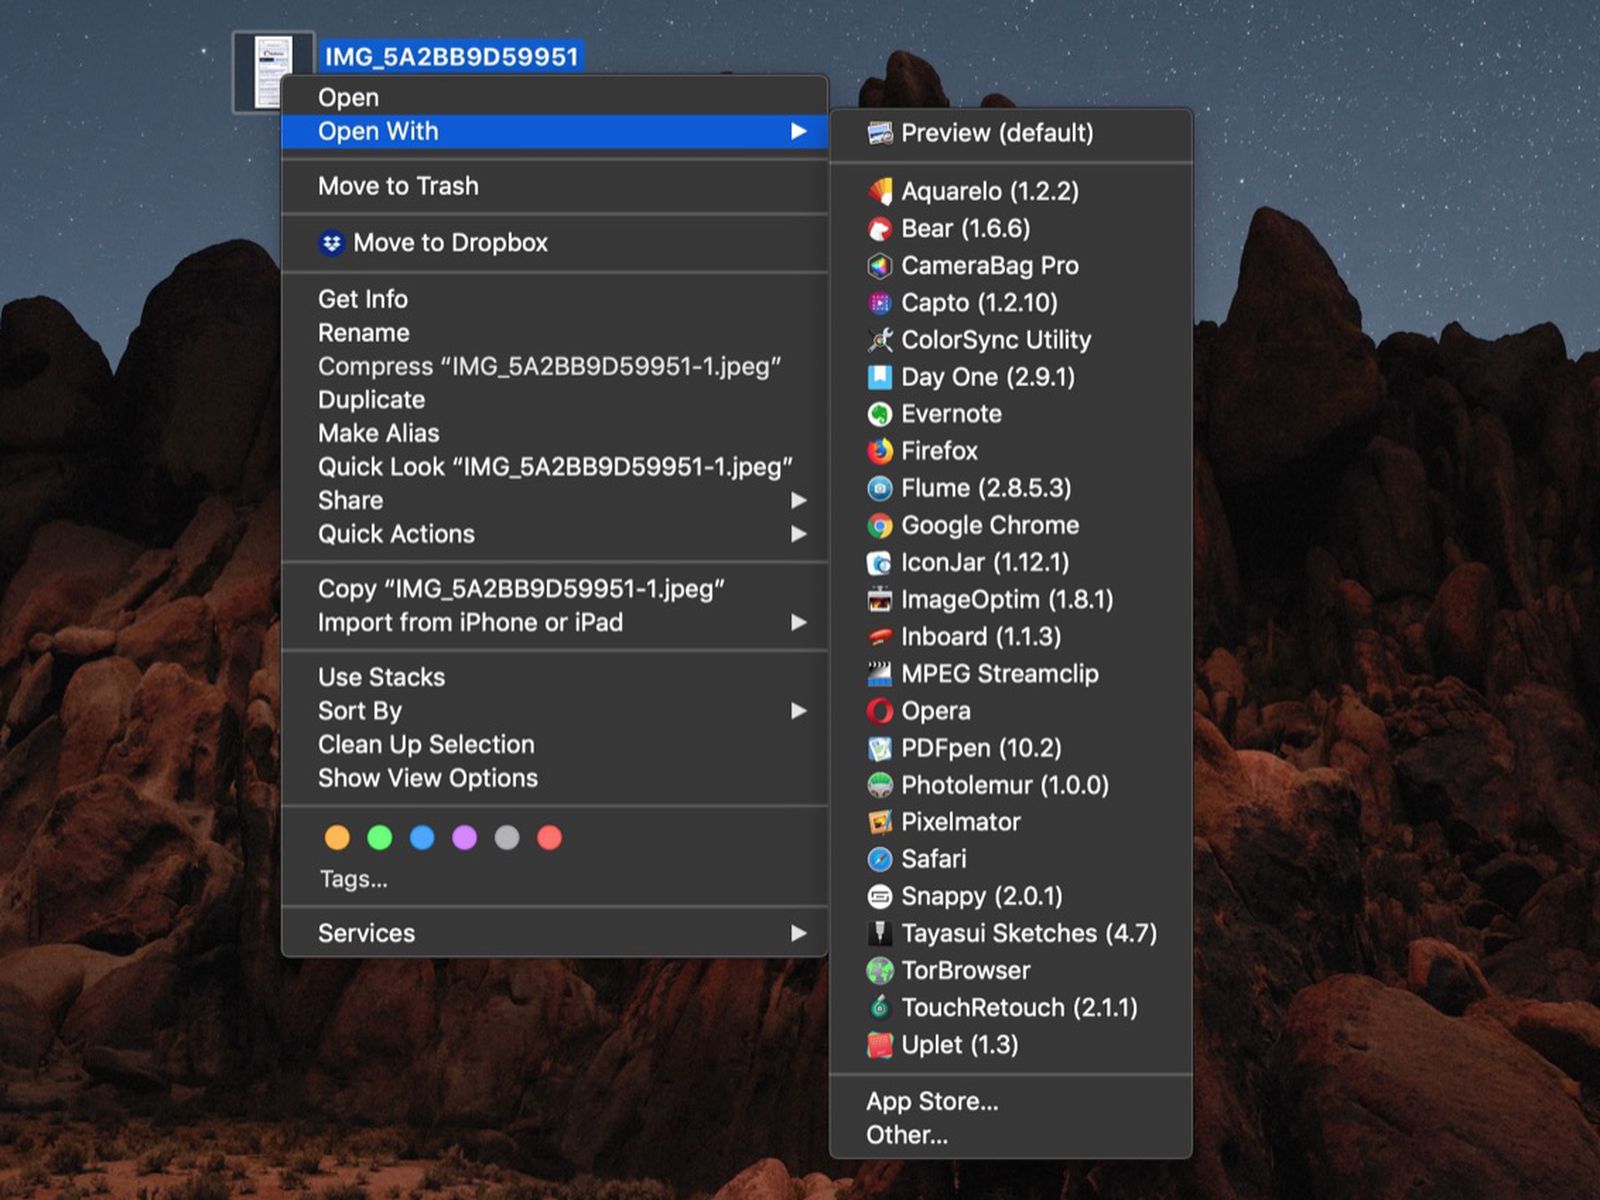Image resolution: width=1600 pixels, height=1200 pixels.
Task: Select Move to Trash
Action: tap(555, 186)
